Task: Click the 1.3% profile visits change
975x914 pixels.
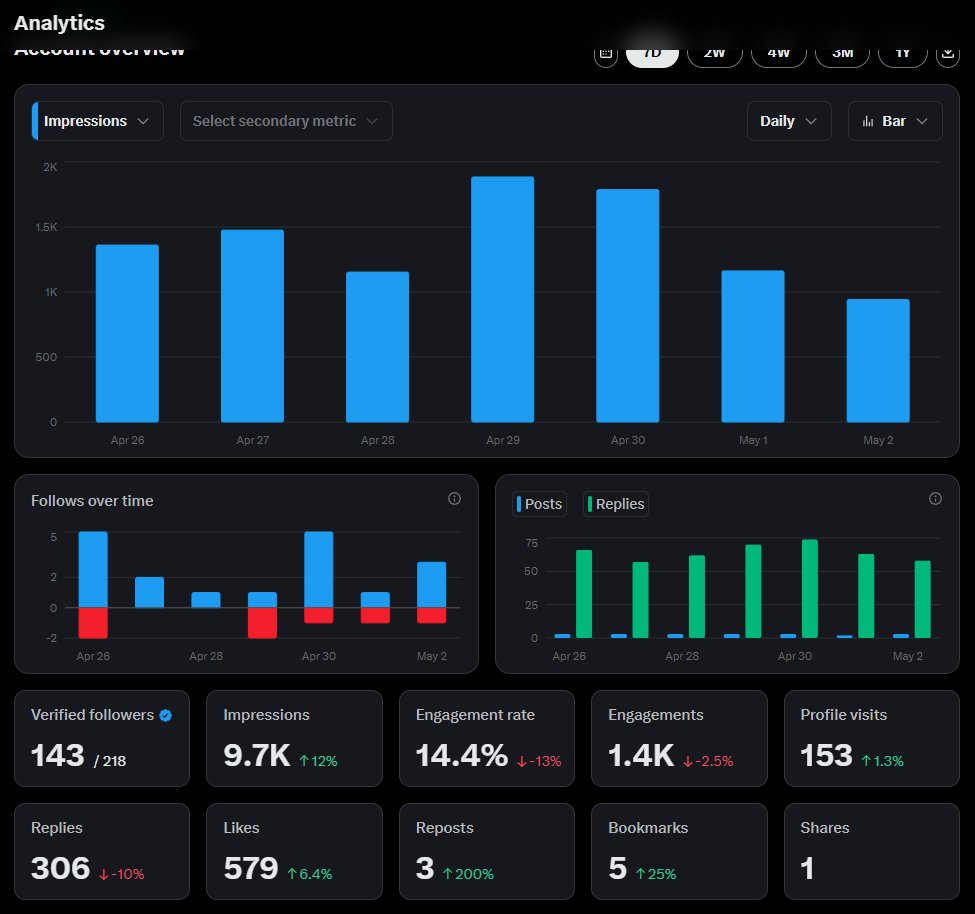Action: (x=882, y=761)
